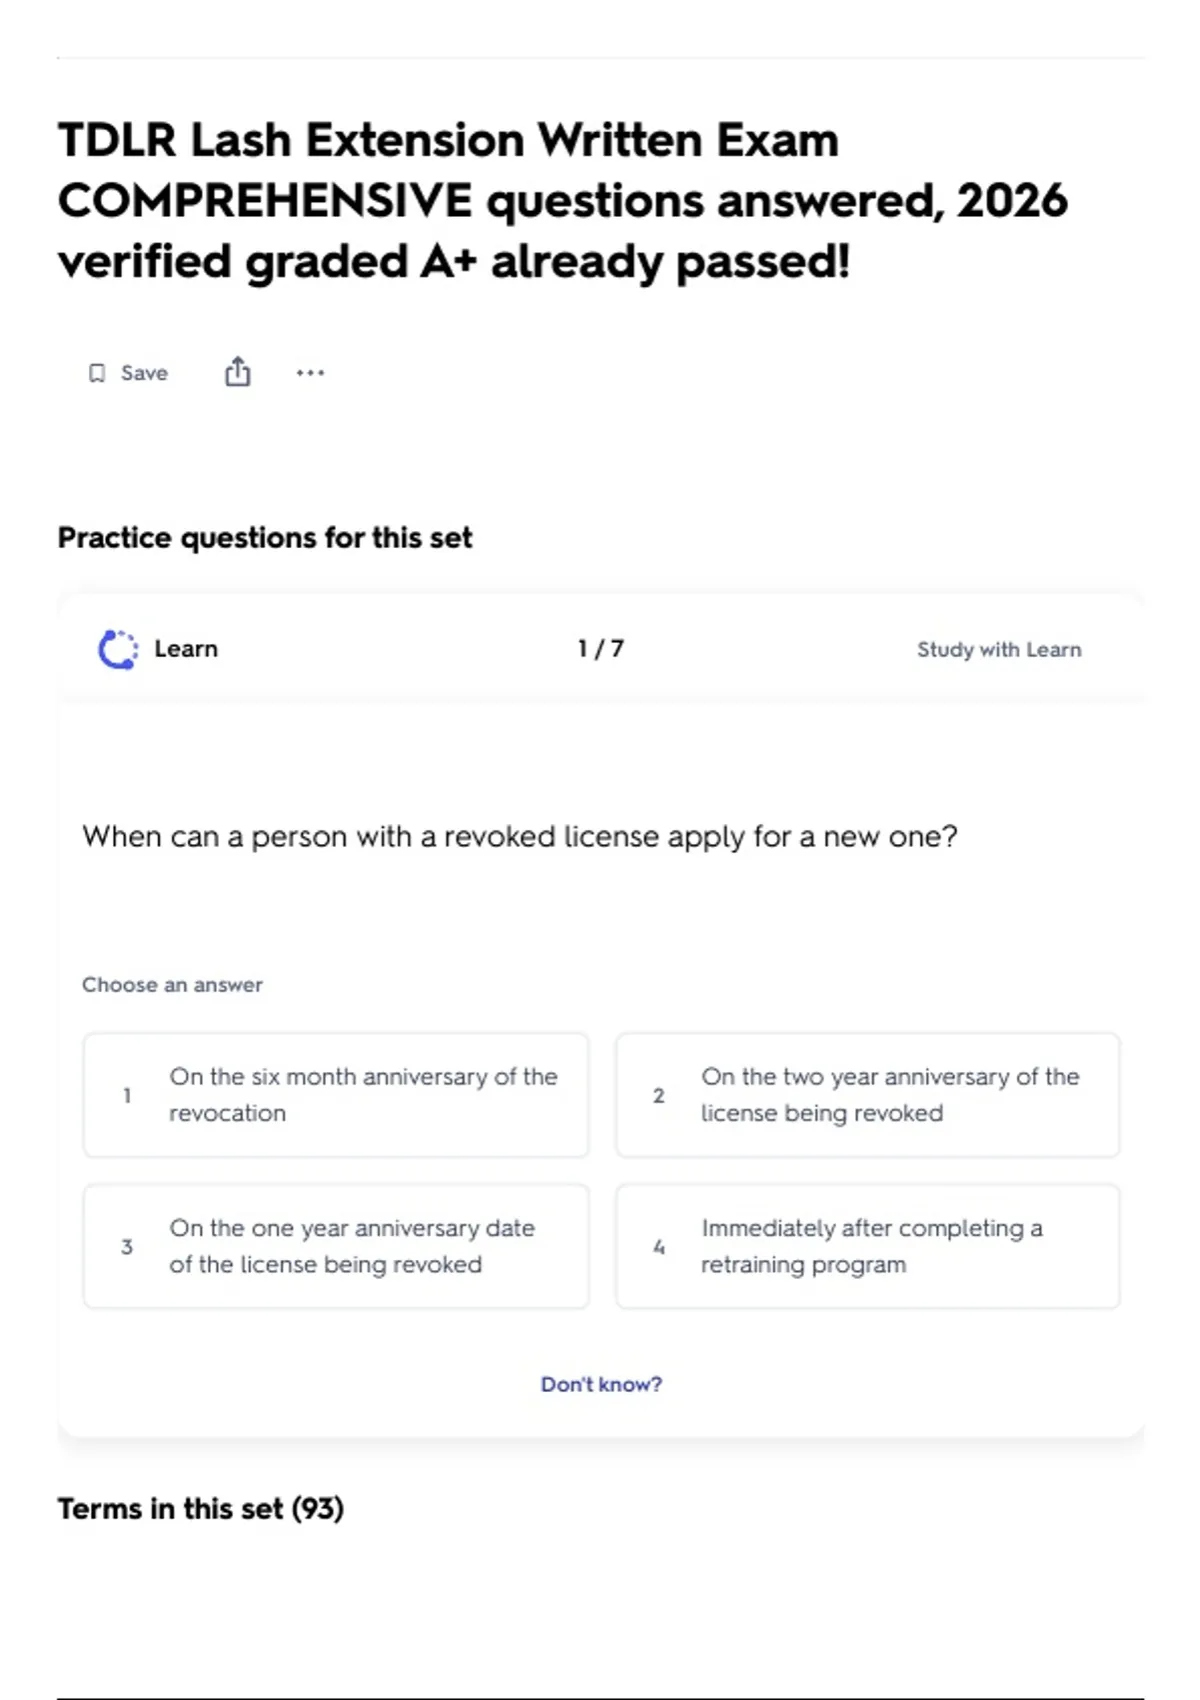Open the three-dot more options menu

point(310,373)
